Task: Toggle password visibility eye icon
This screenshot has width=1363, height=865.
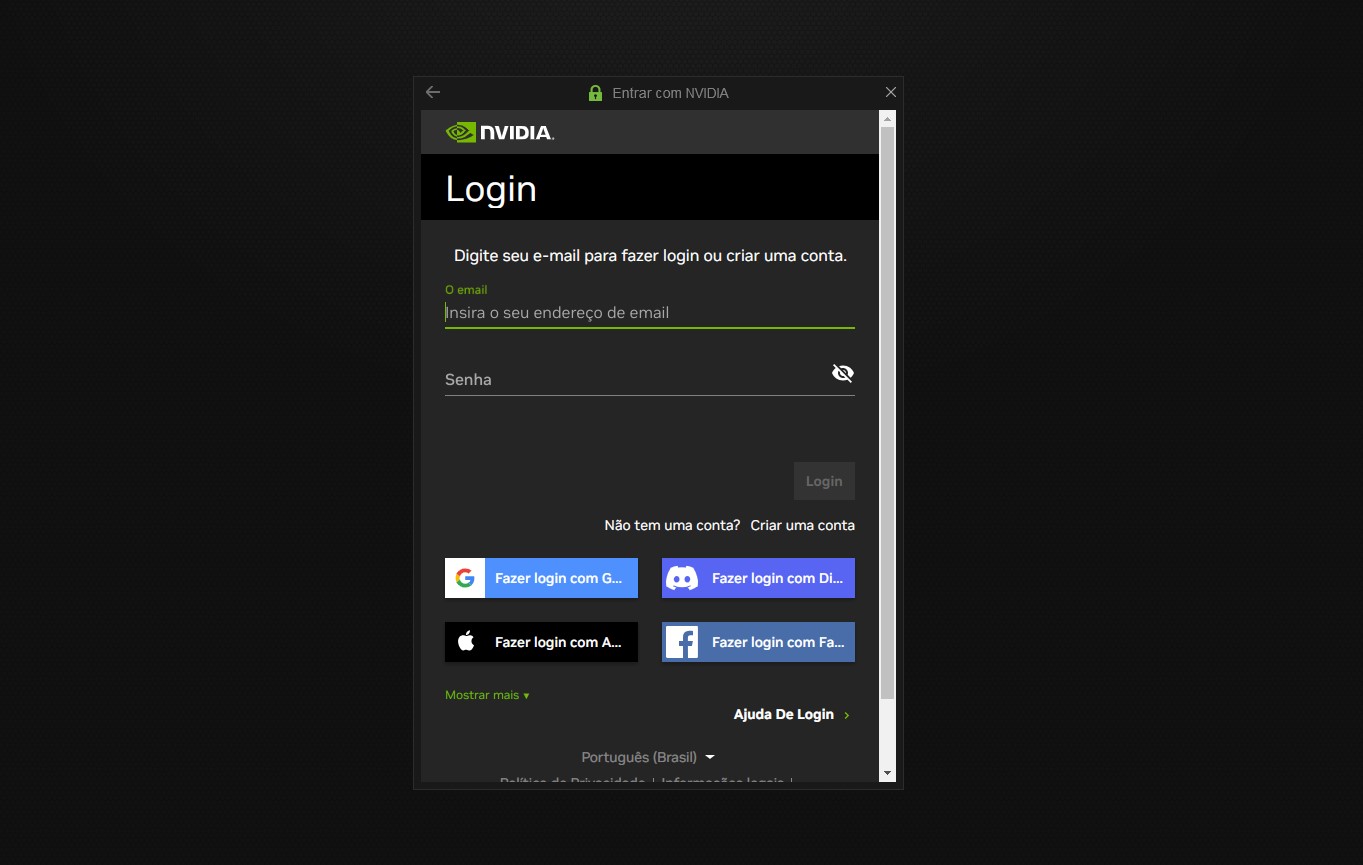Action: [843, 373]
